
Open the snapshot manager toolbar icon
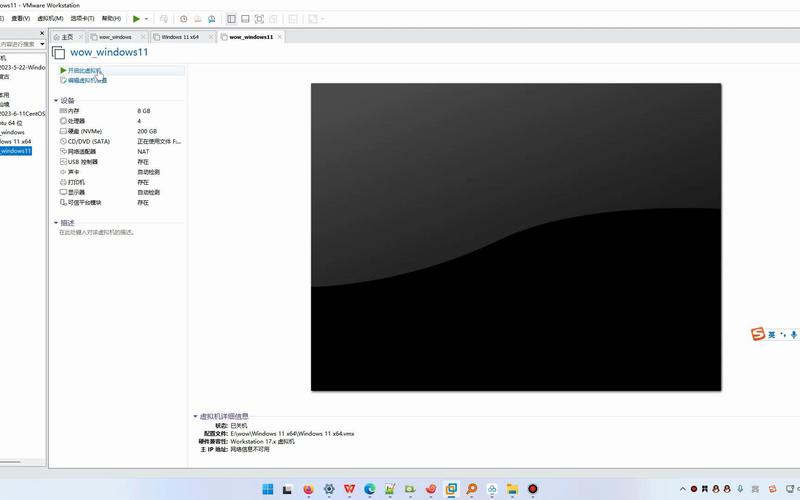(211, 19)
